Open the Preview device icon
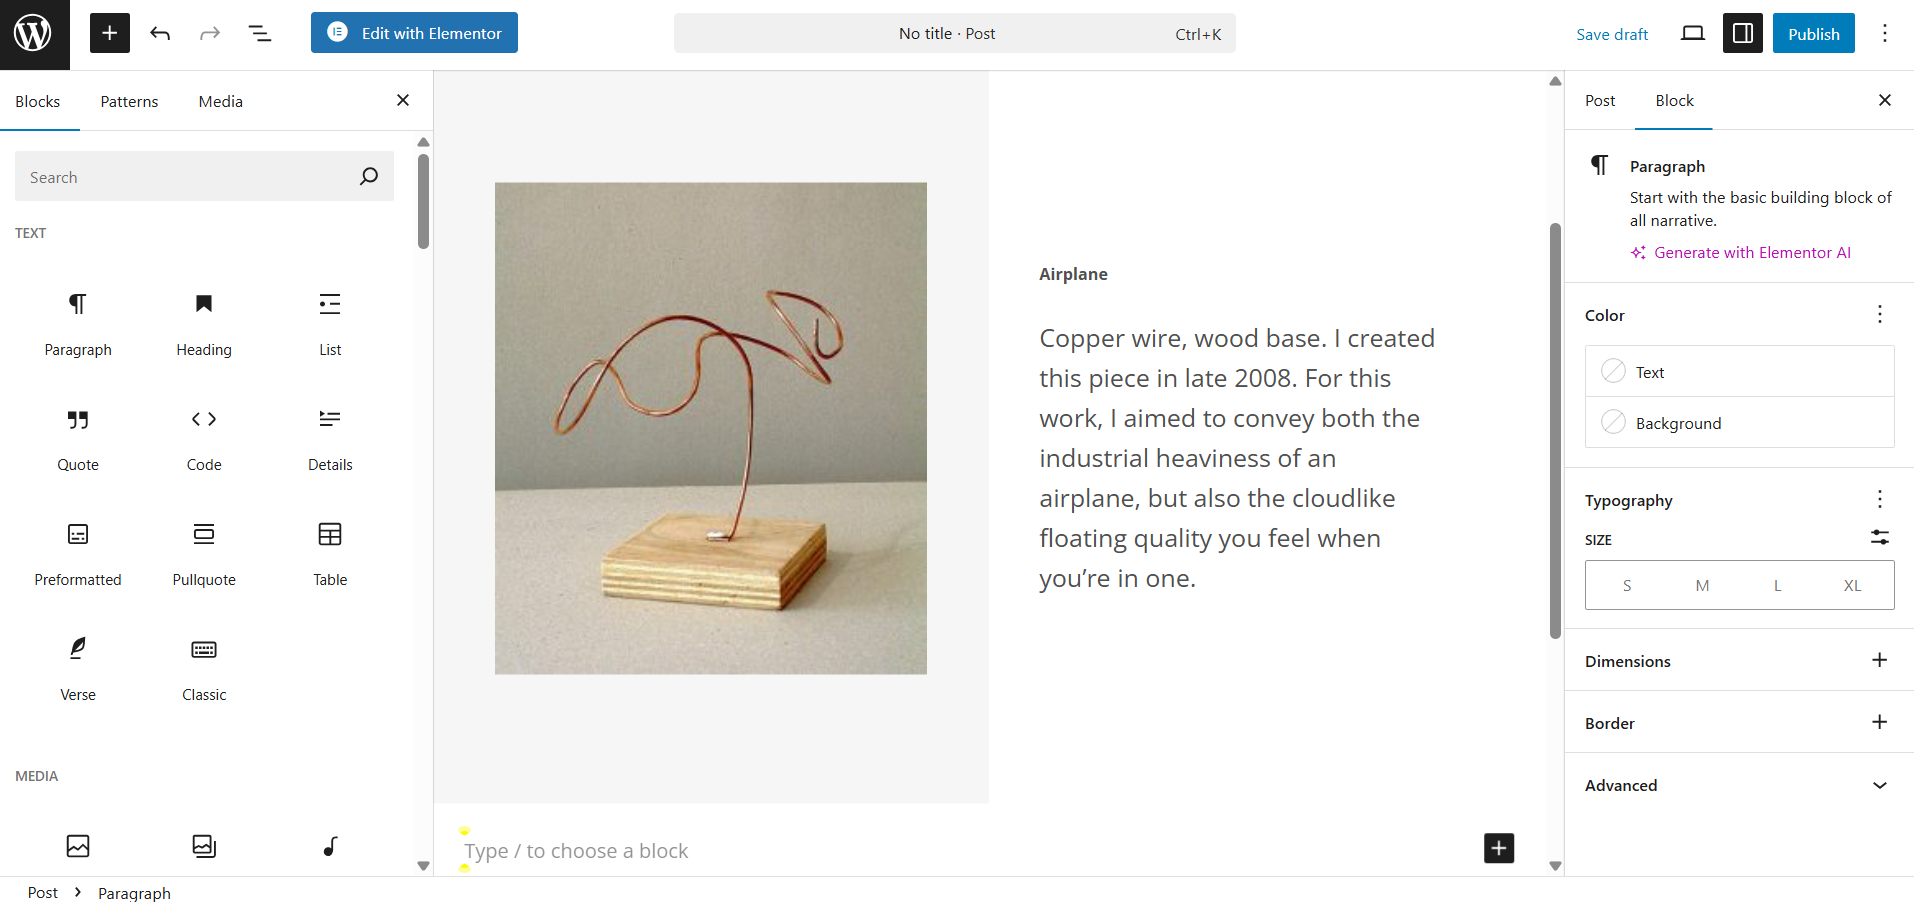 (1692, 34)
